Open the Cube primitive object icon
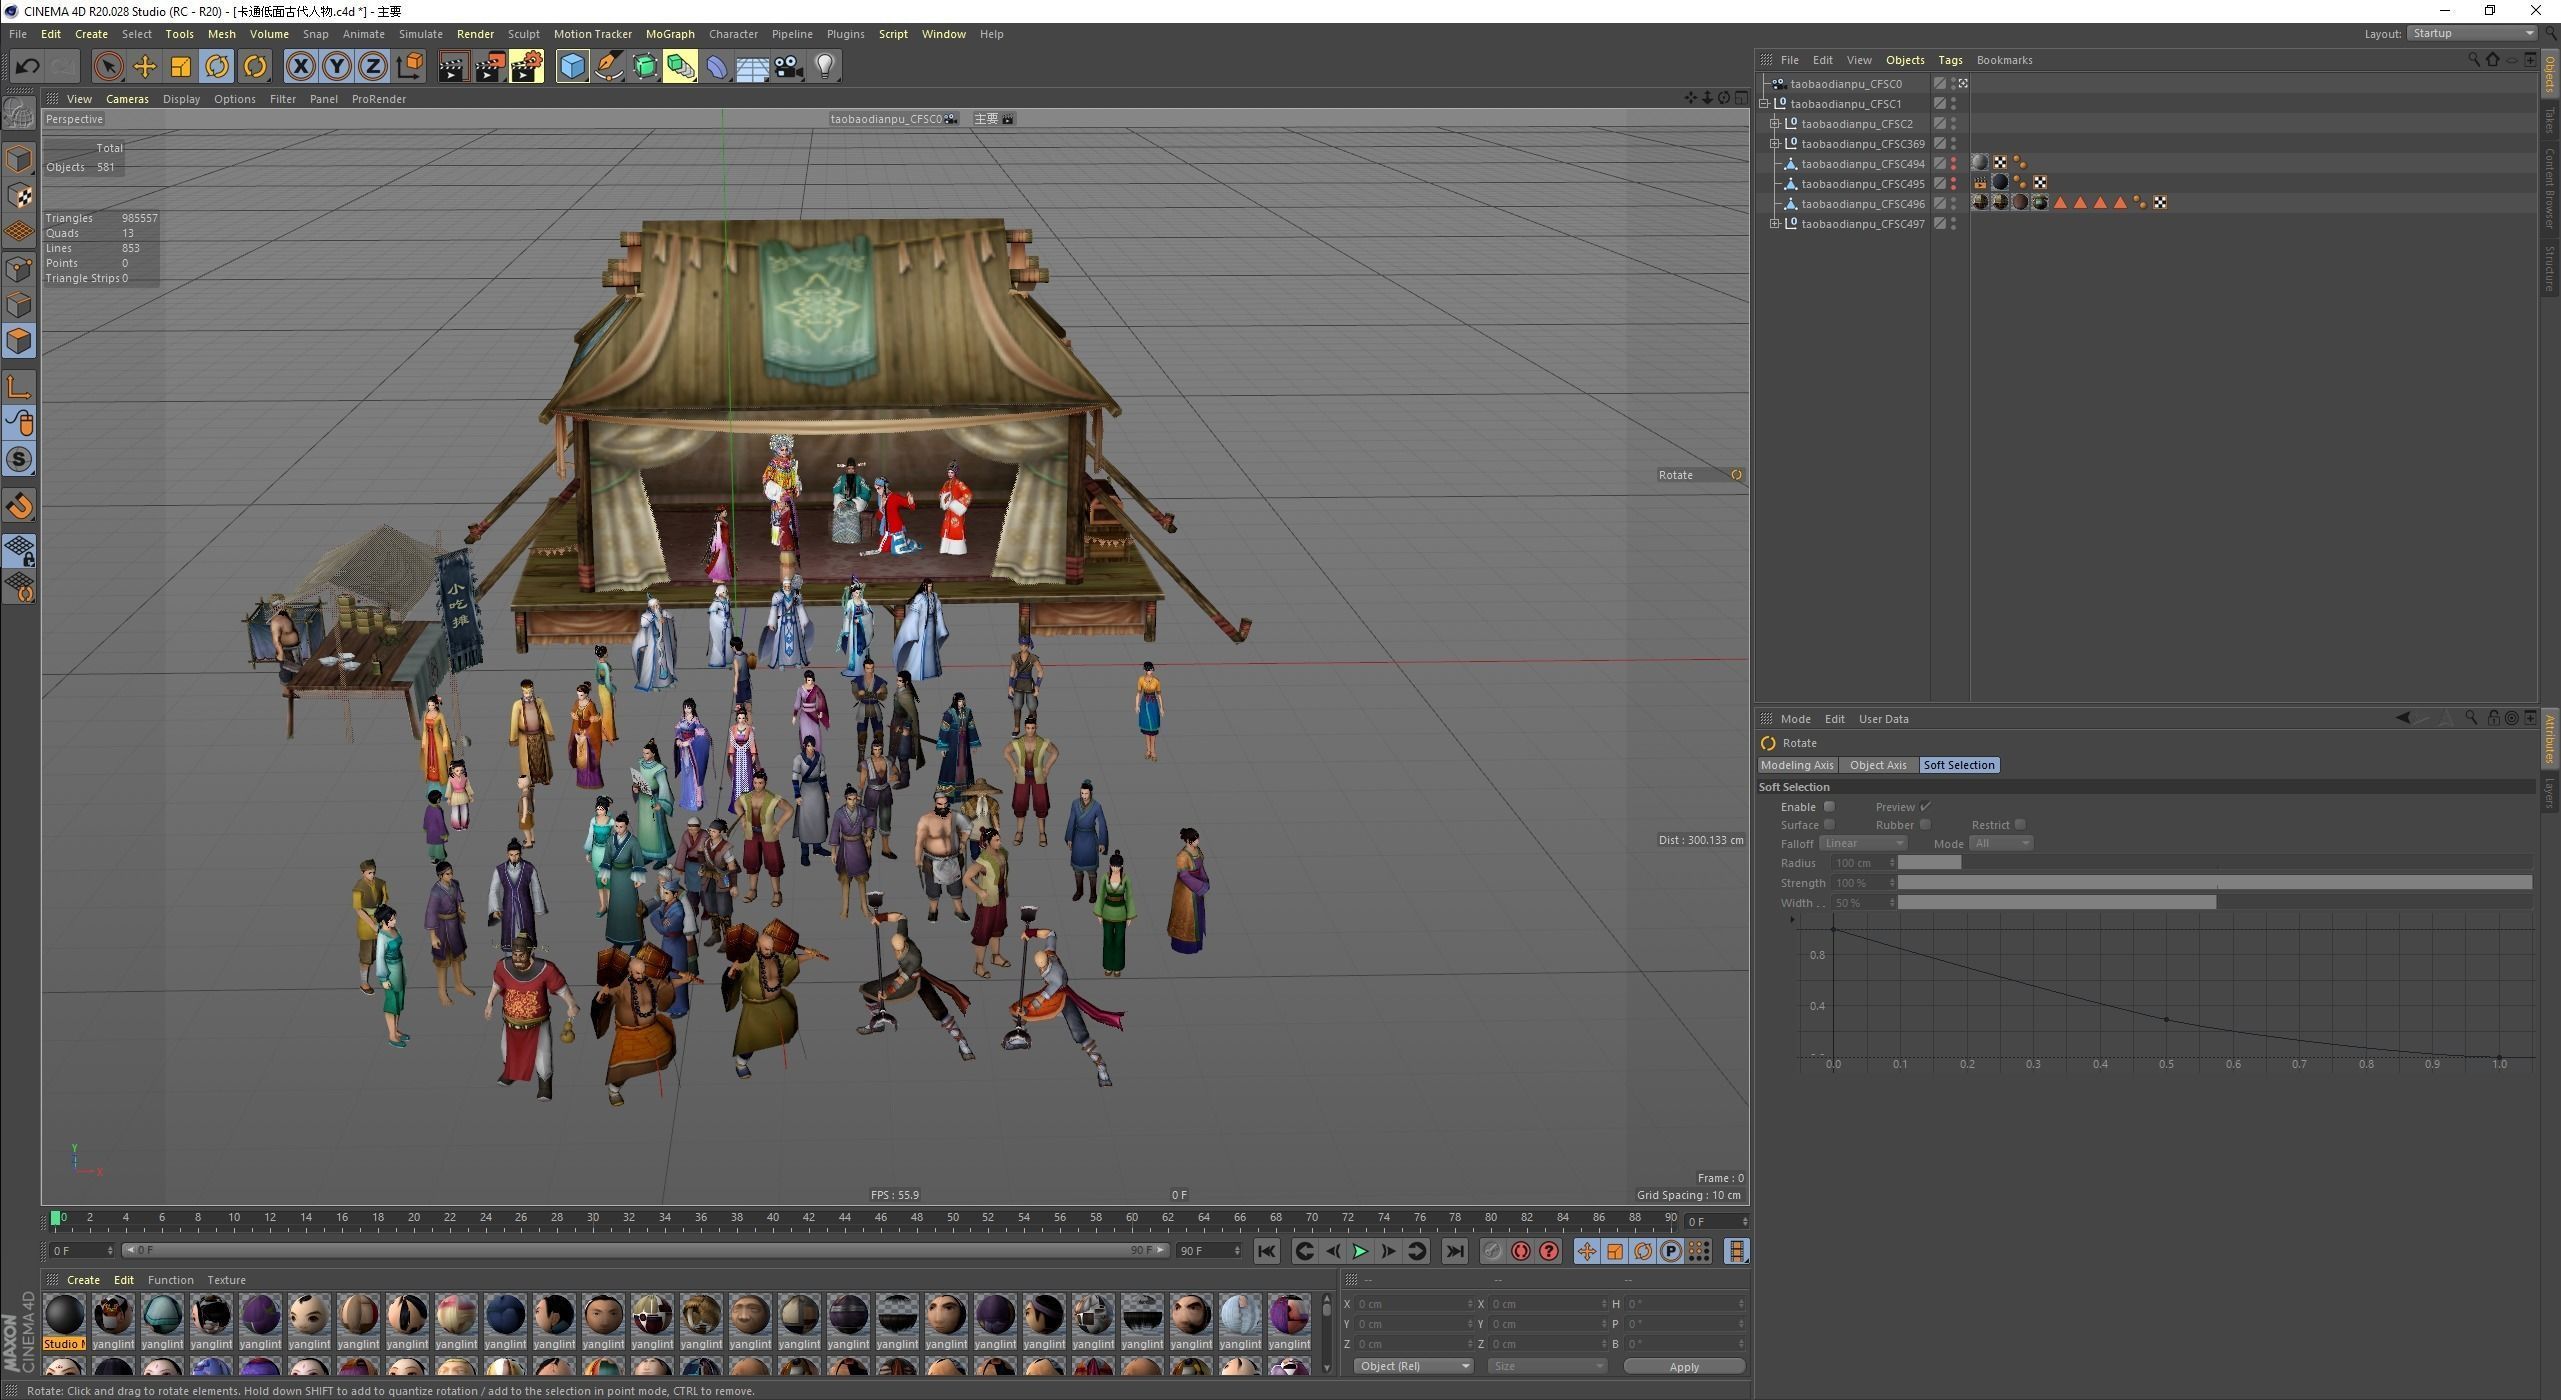This screenshot has width=2561, height=1400. [x=572, y=67]
